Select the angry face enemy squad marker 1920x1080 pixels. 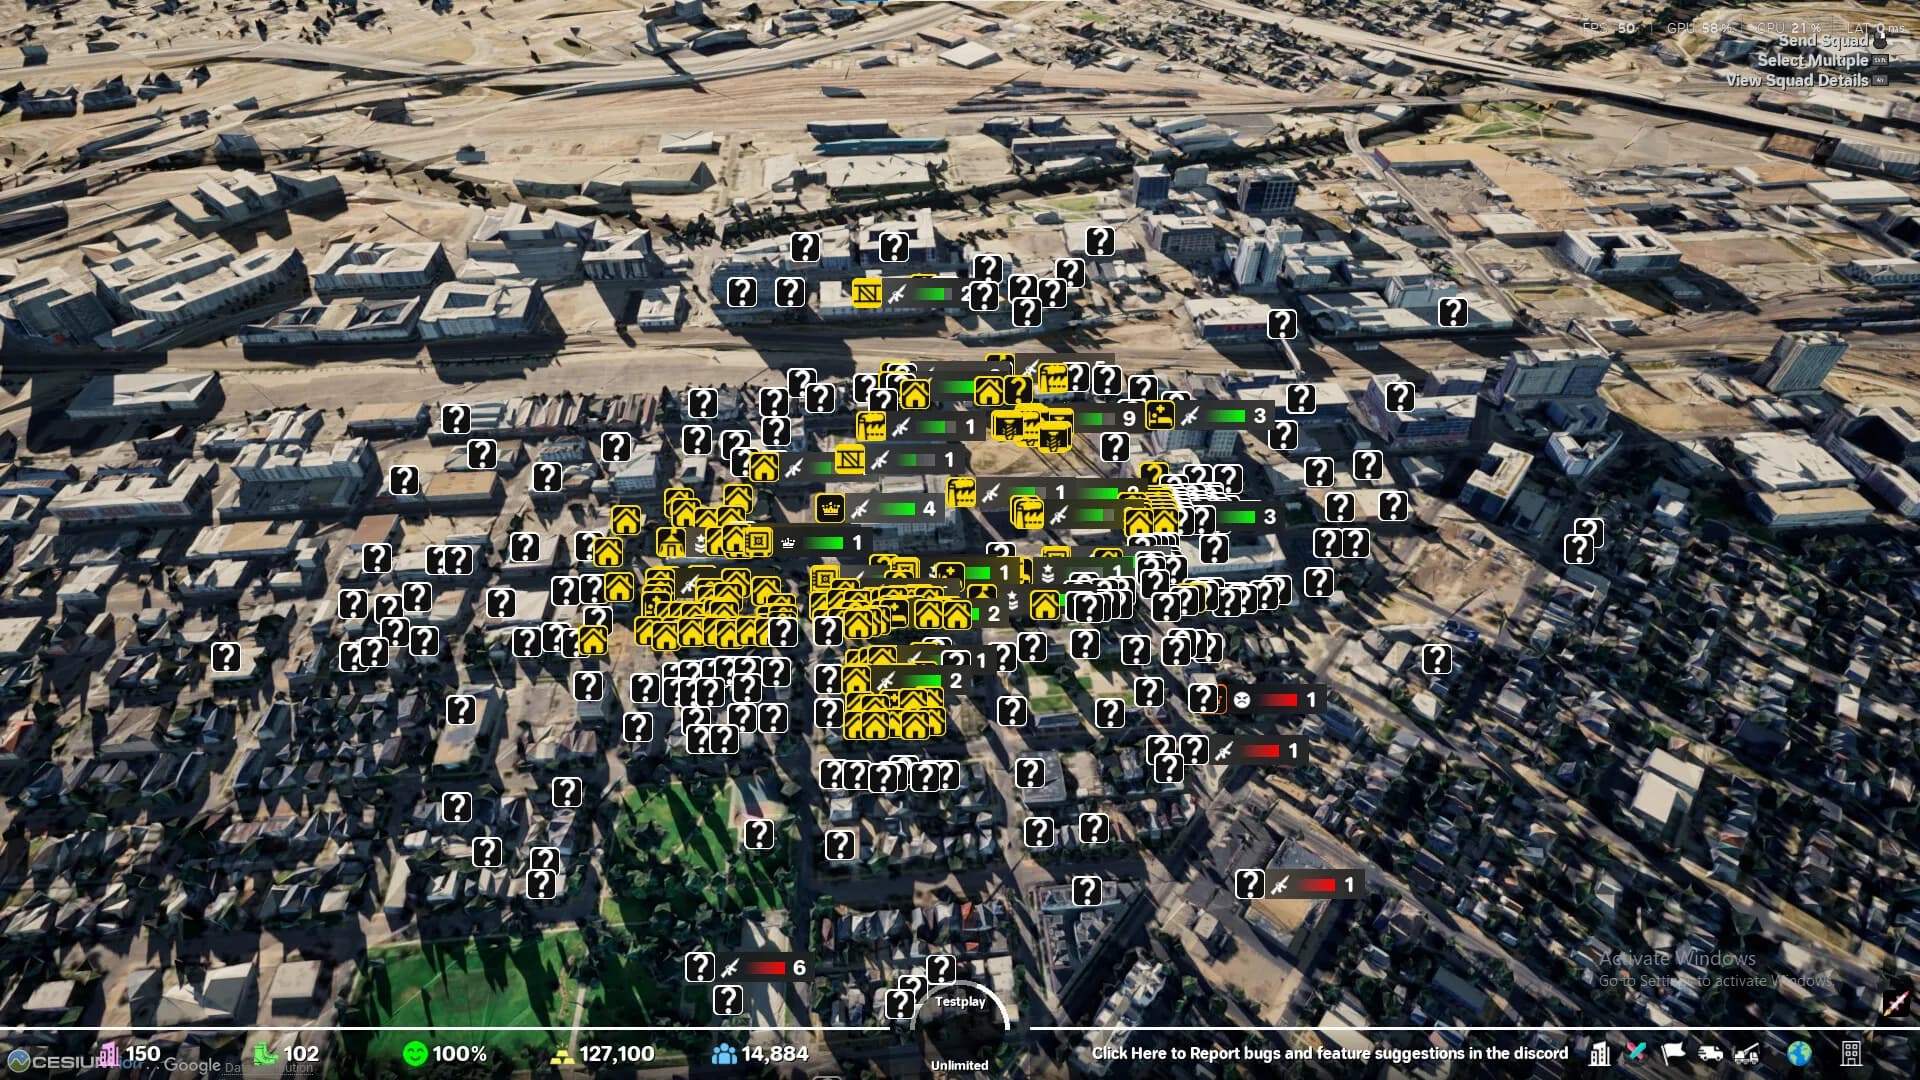click(x=1277, y=700)
